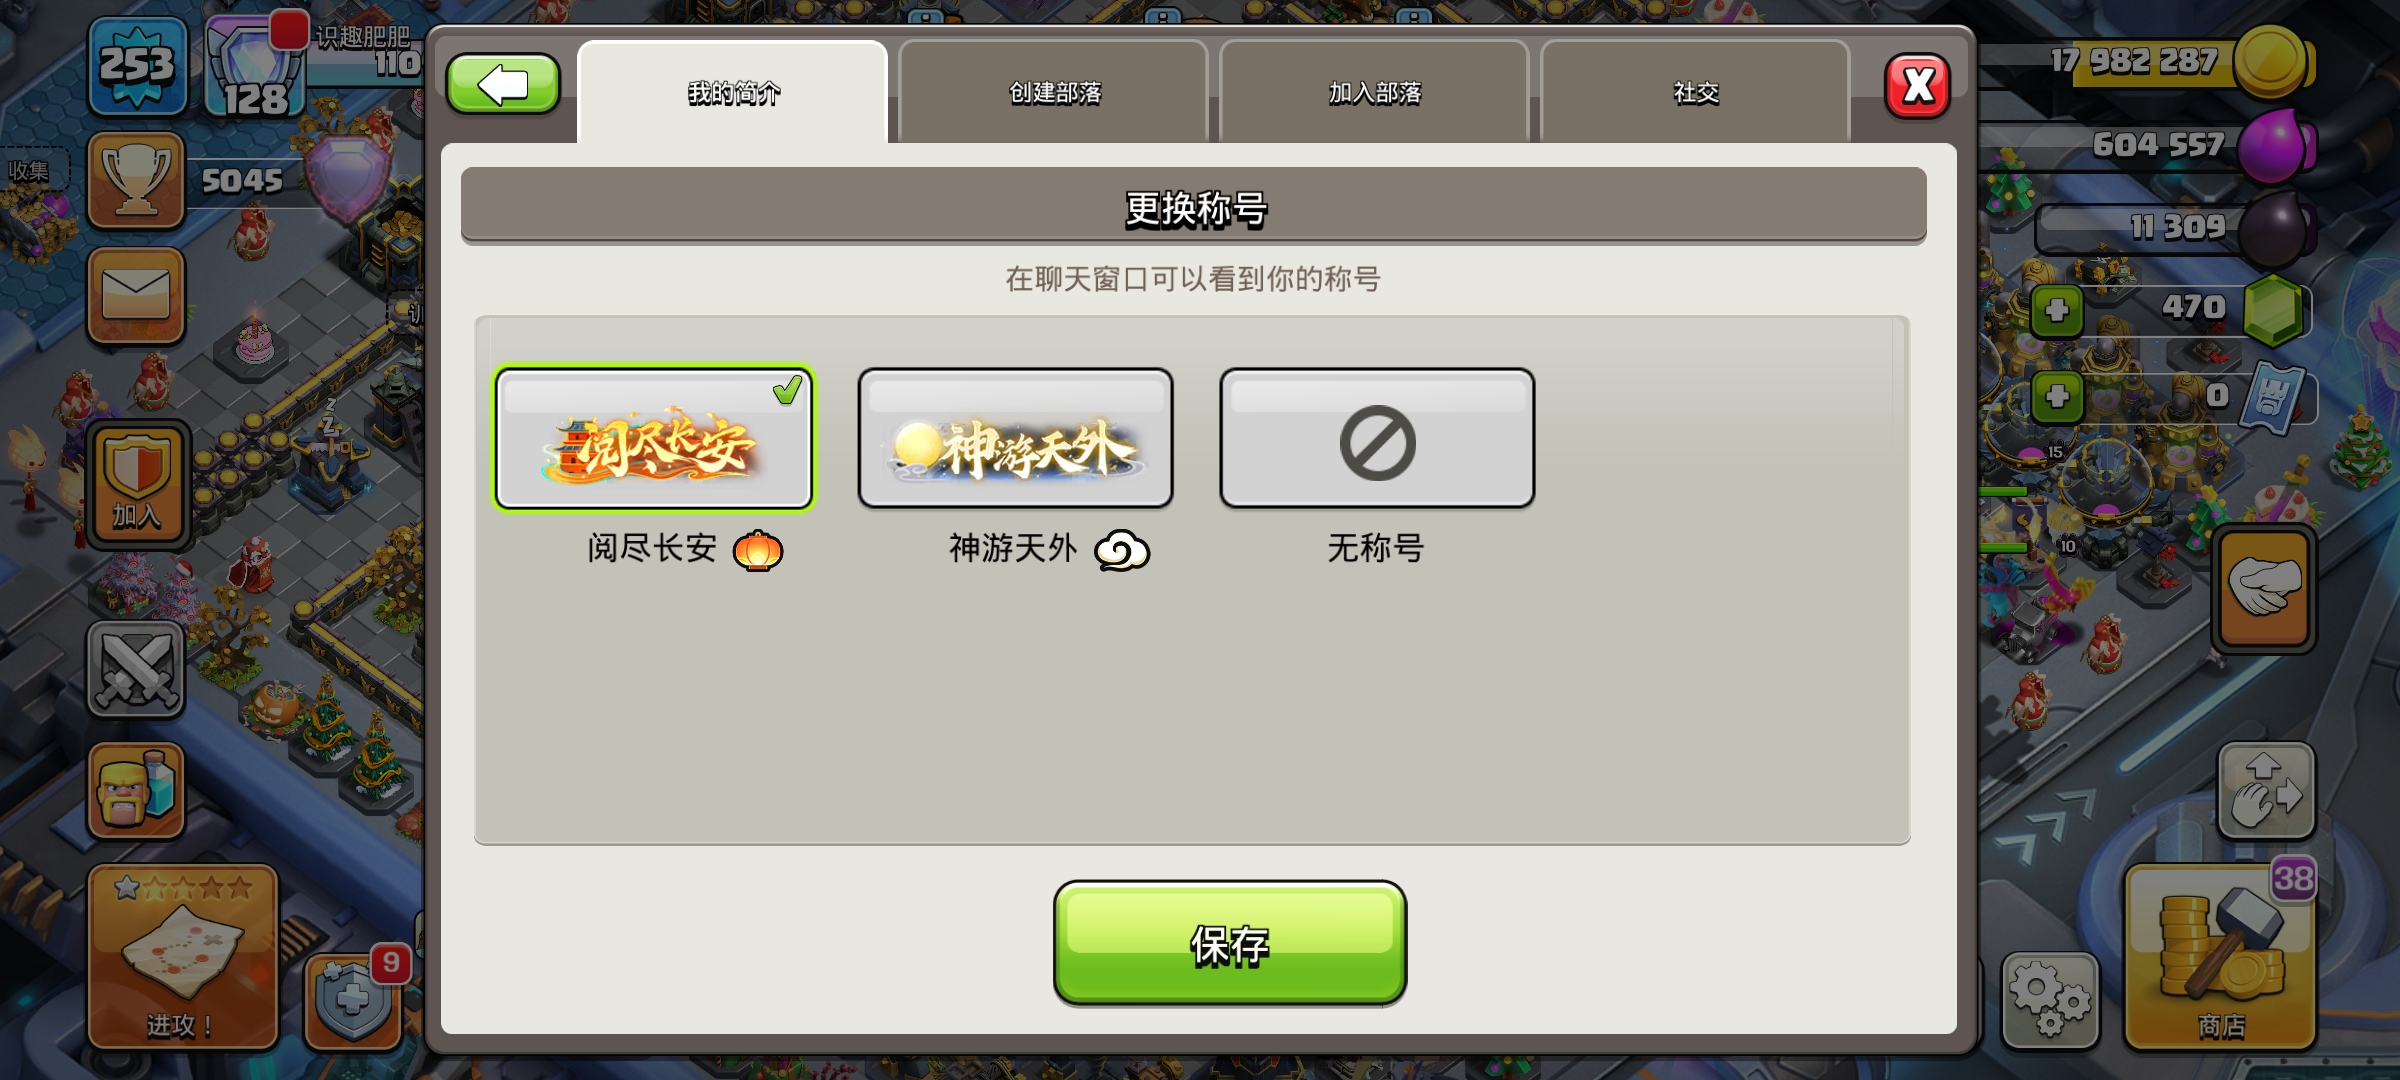Open the trophy leaderboard icon

(136, 181)
